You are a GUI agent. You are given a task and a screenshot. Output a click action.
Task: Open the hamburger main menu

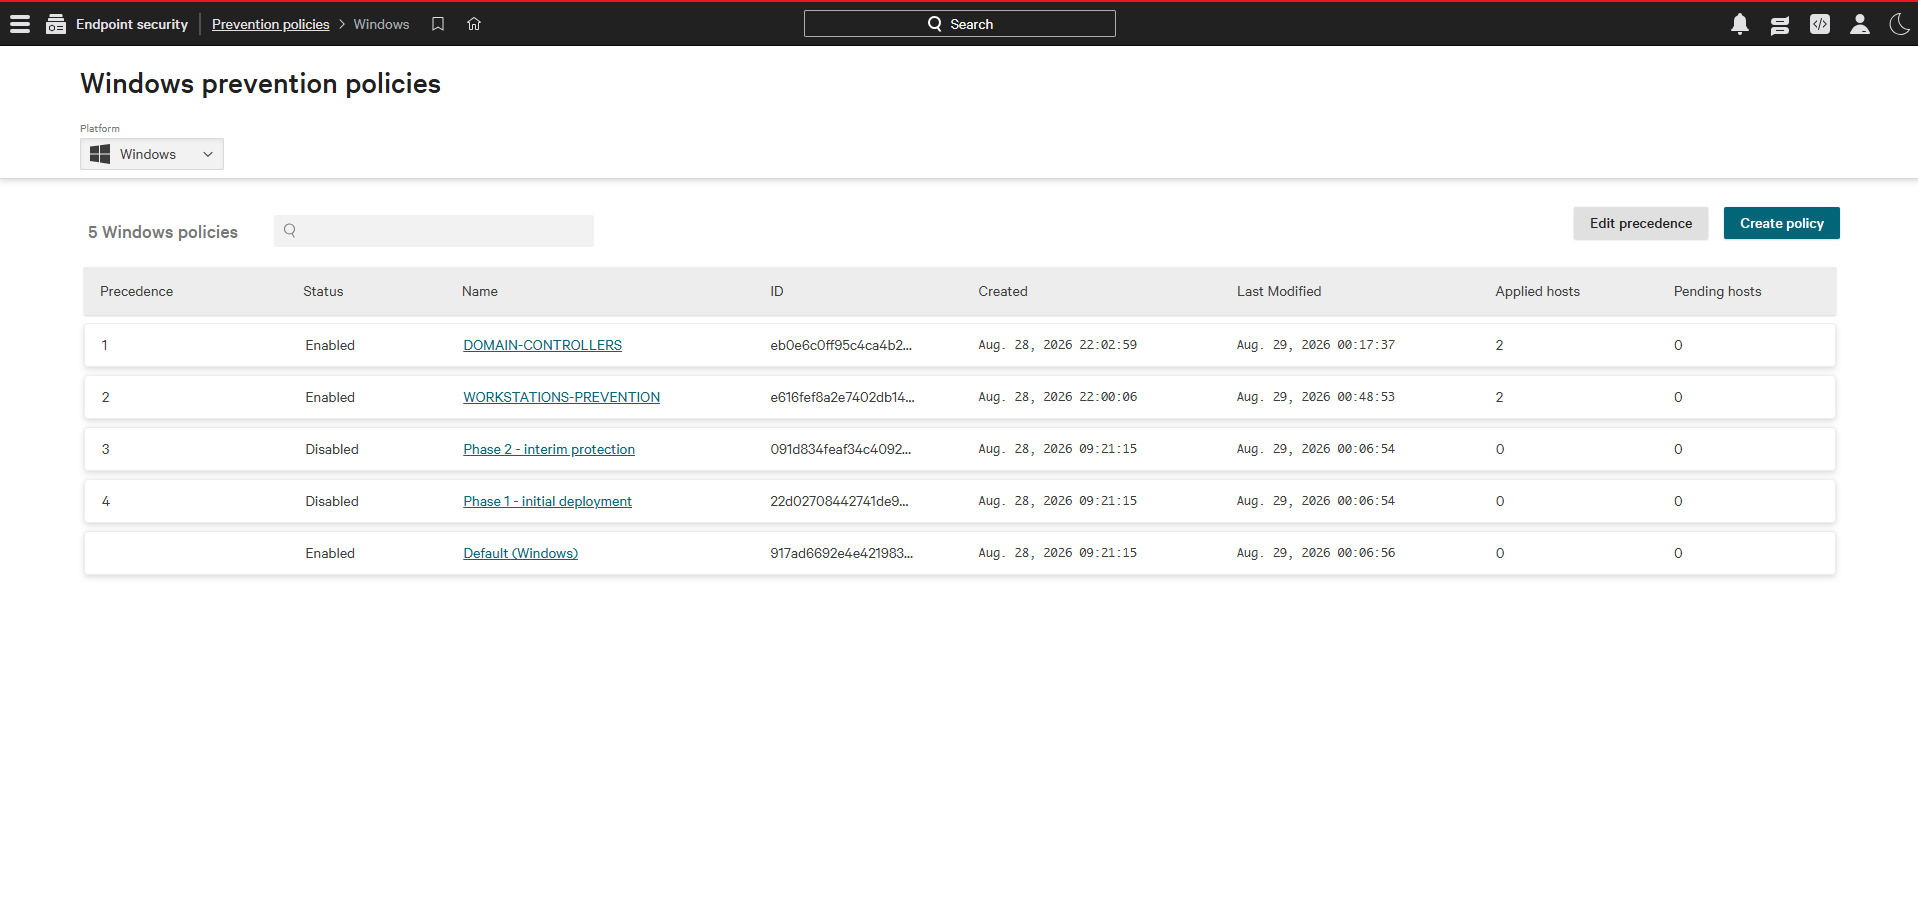tap(20, 24)
